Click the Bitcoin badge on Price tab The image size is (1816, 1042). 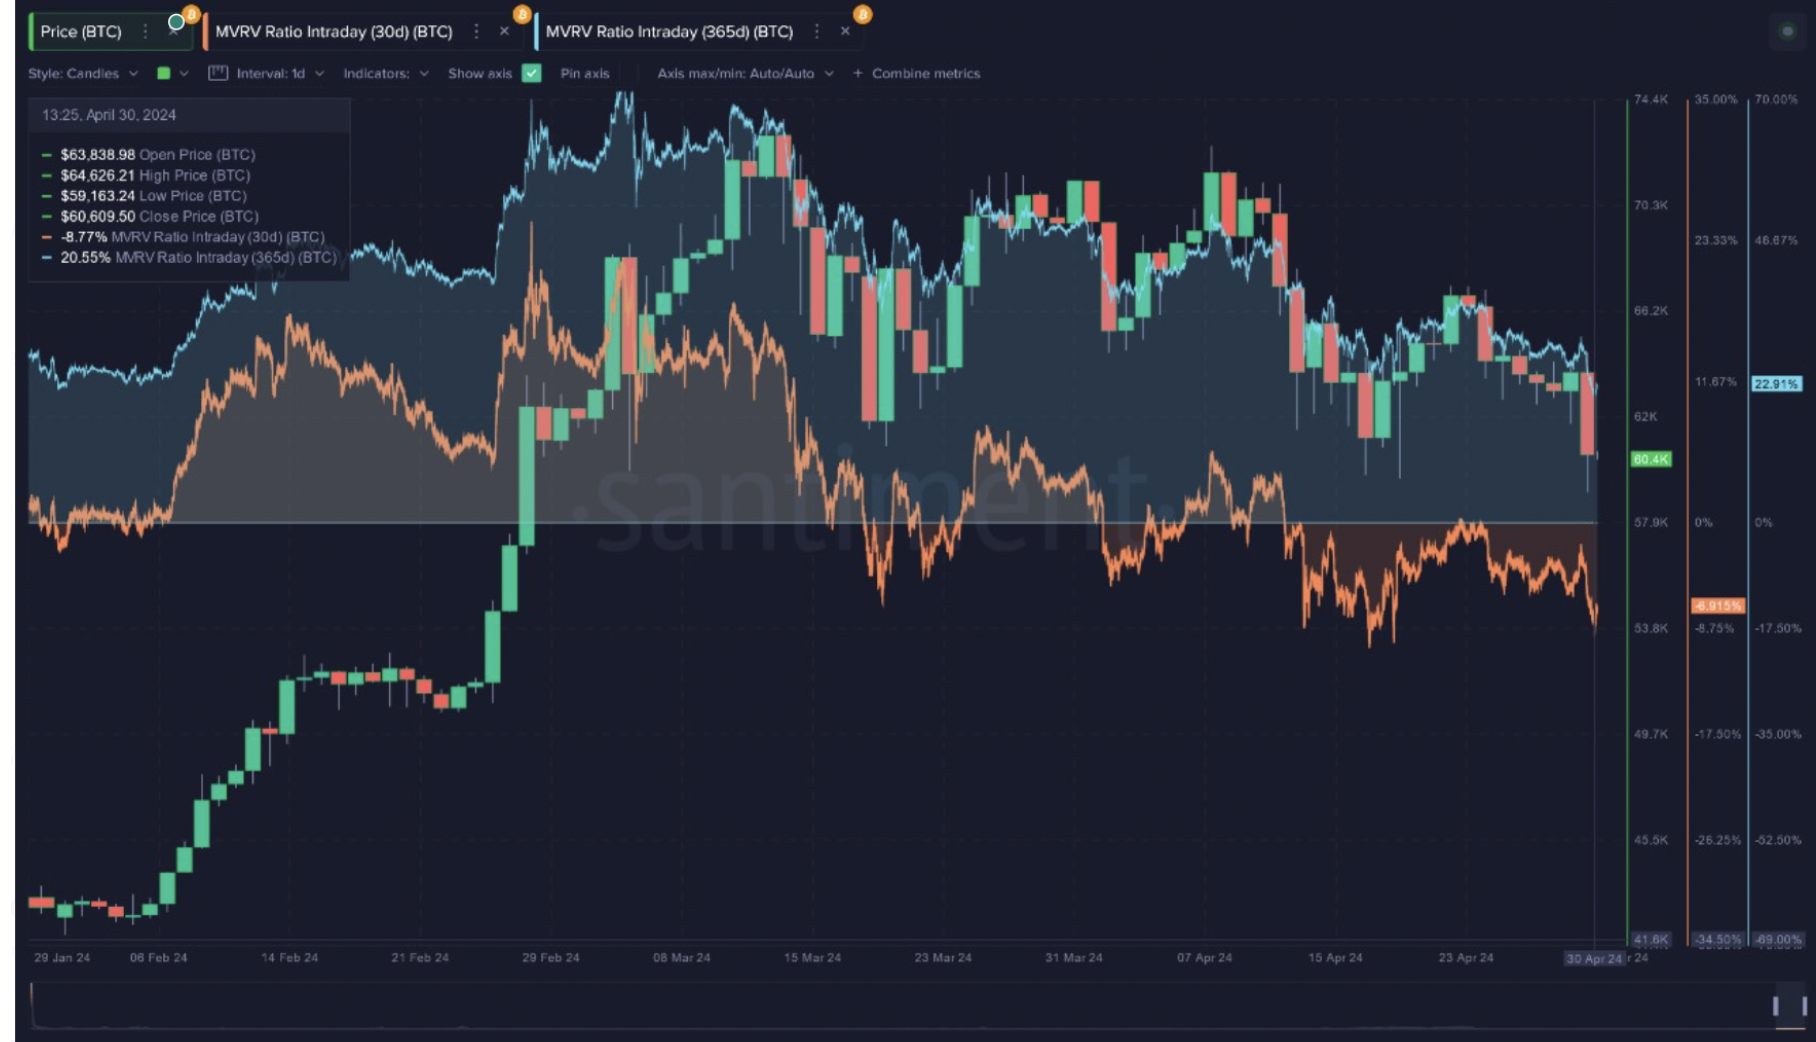tap(191, 14)
